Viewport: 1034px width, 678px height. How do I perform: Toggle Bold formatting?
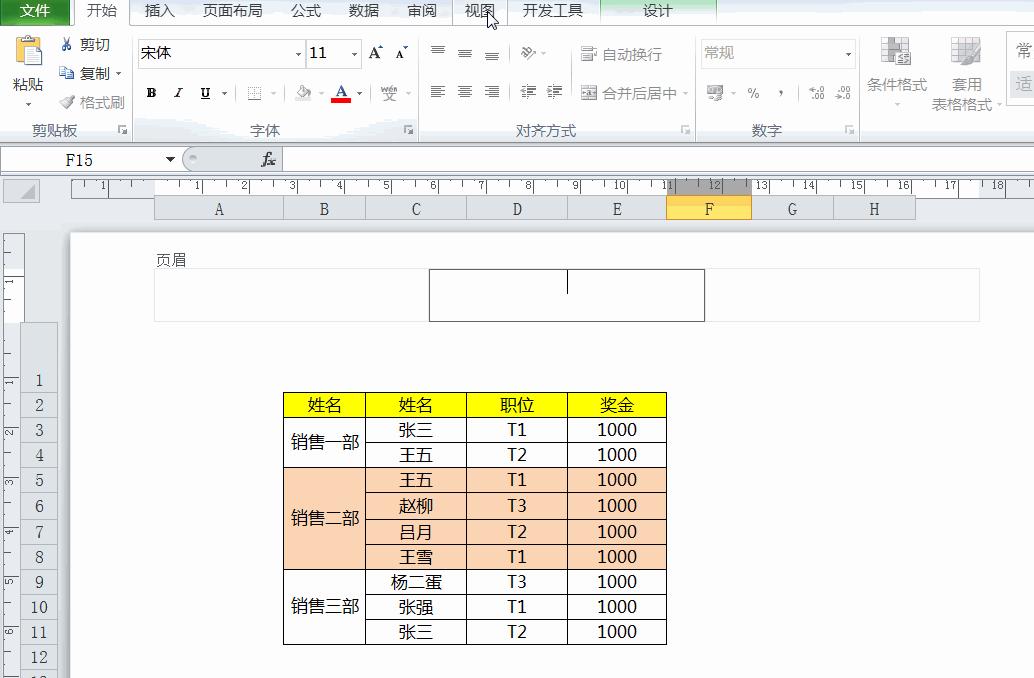tap(151, 93)
